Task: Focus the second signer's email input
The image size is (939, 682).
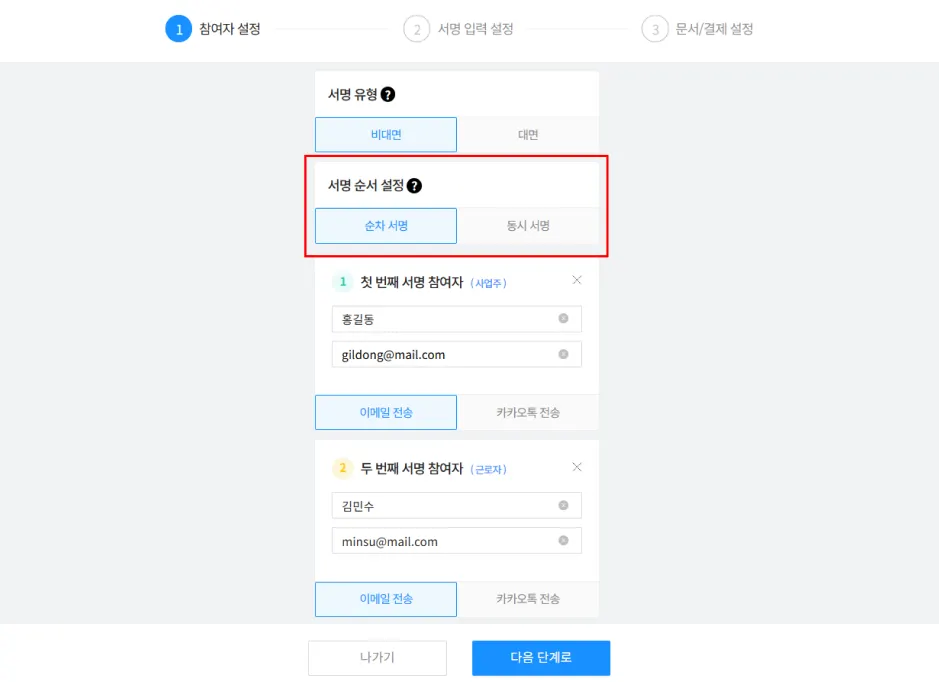Action: 456,541
